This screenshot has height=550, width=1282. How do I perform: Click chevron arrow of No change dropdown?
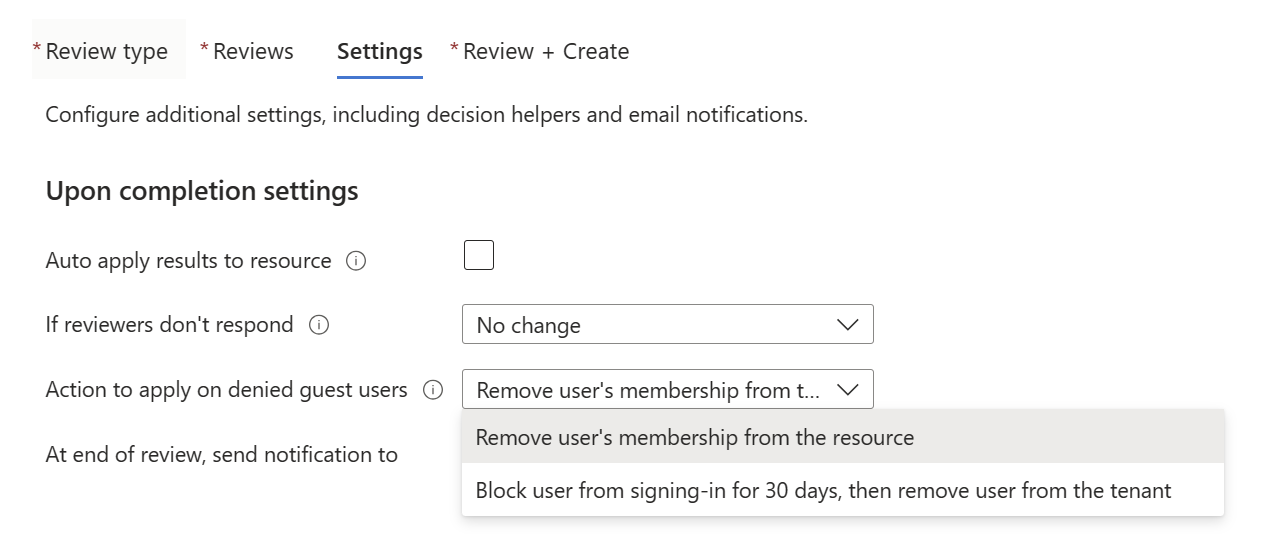coord(847,325)
